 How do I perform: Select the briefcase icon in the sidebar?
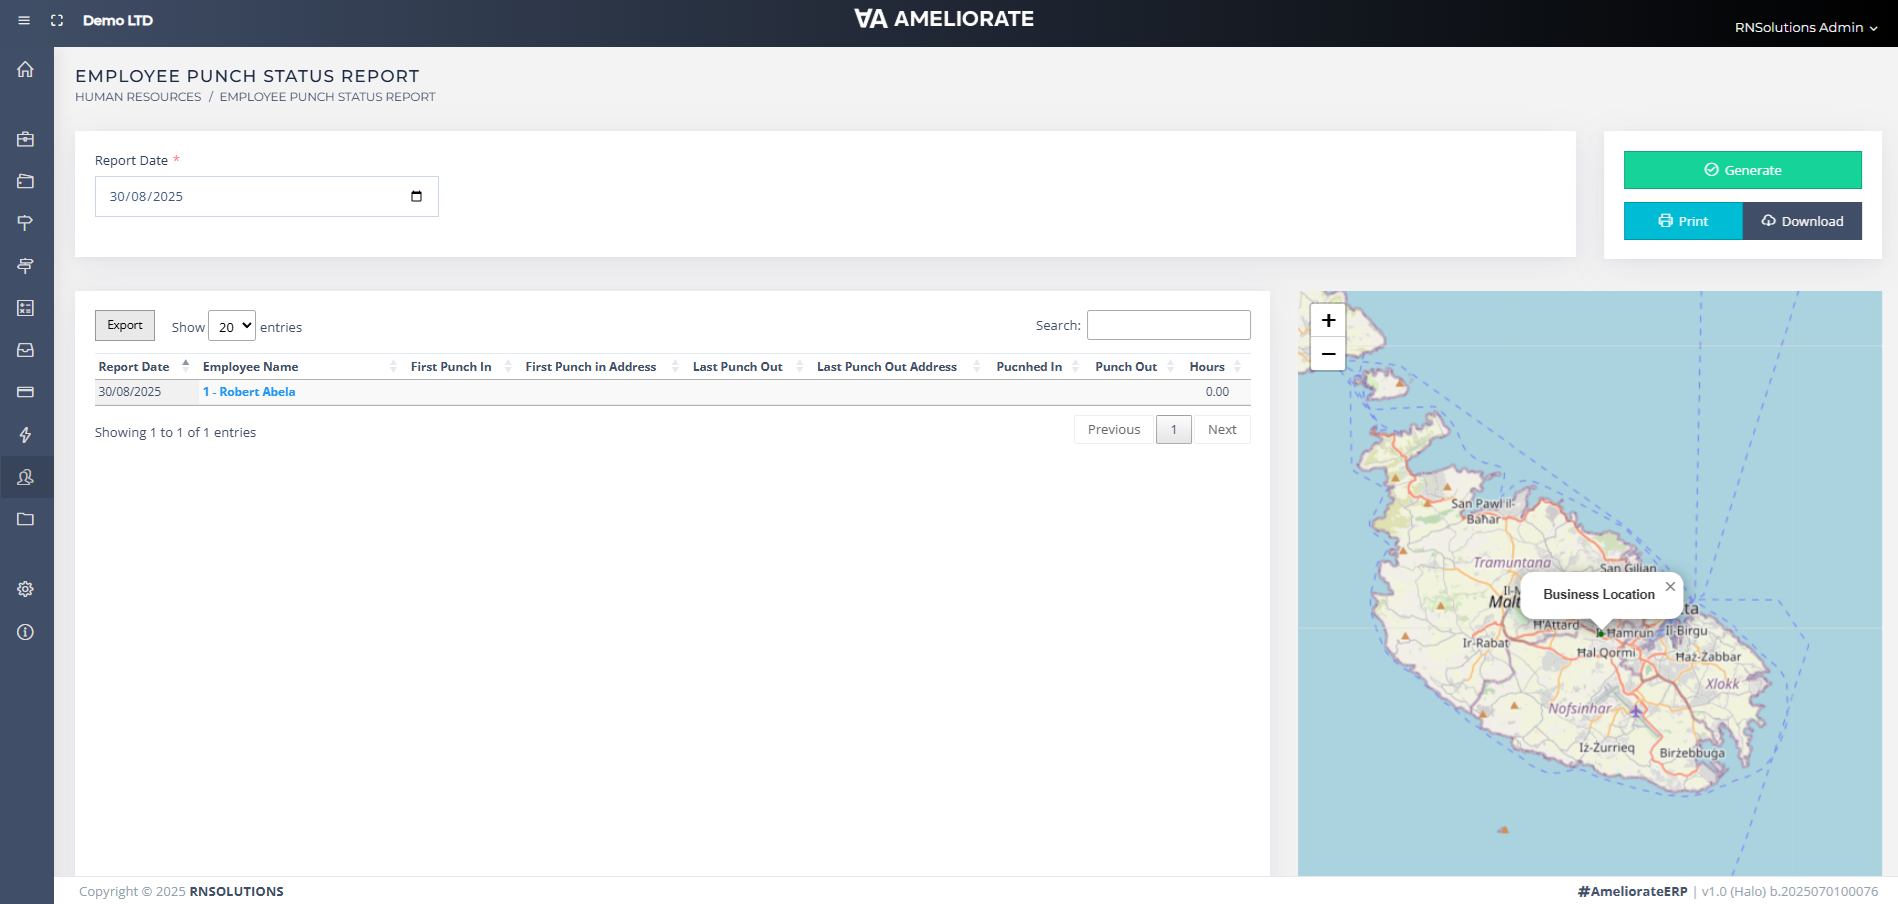click(x=25, y=139)
